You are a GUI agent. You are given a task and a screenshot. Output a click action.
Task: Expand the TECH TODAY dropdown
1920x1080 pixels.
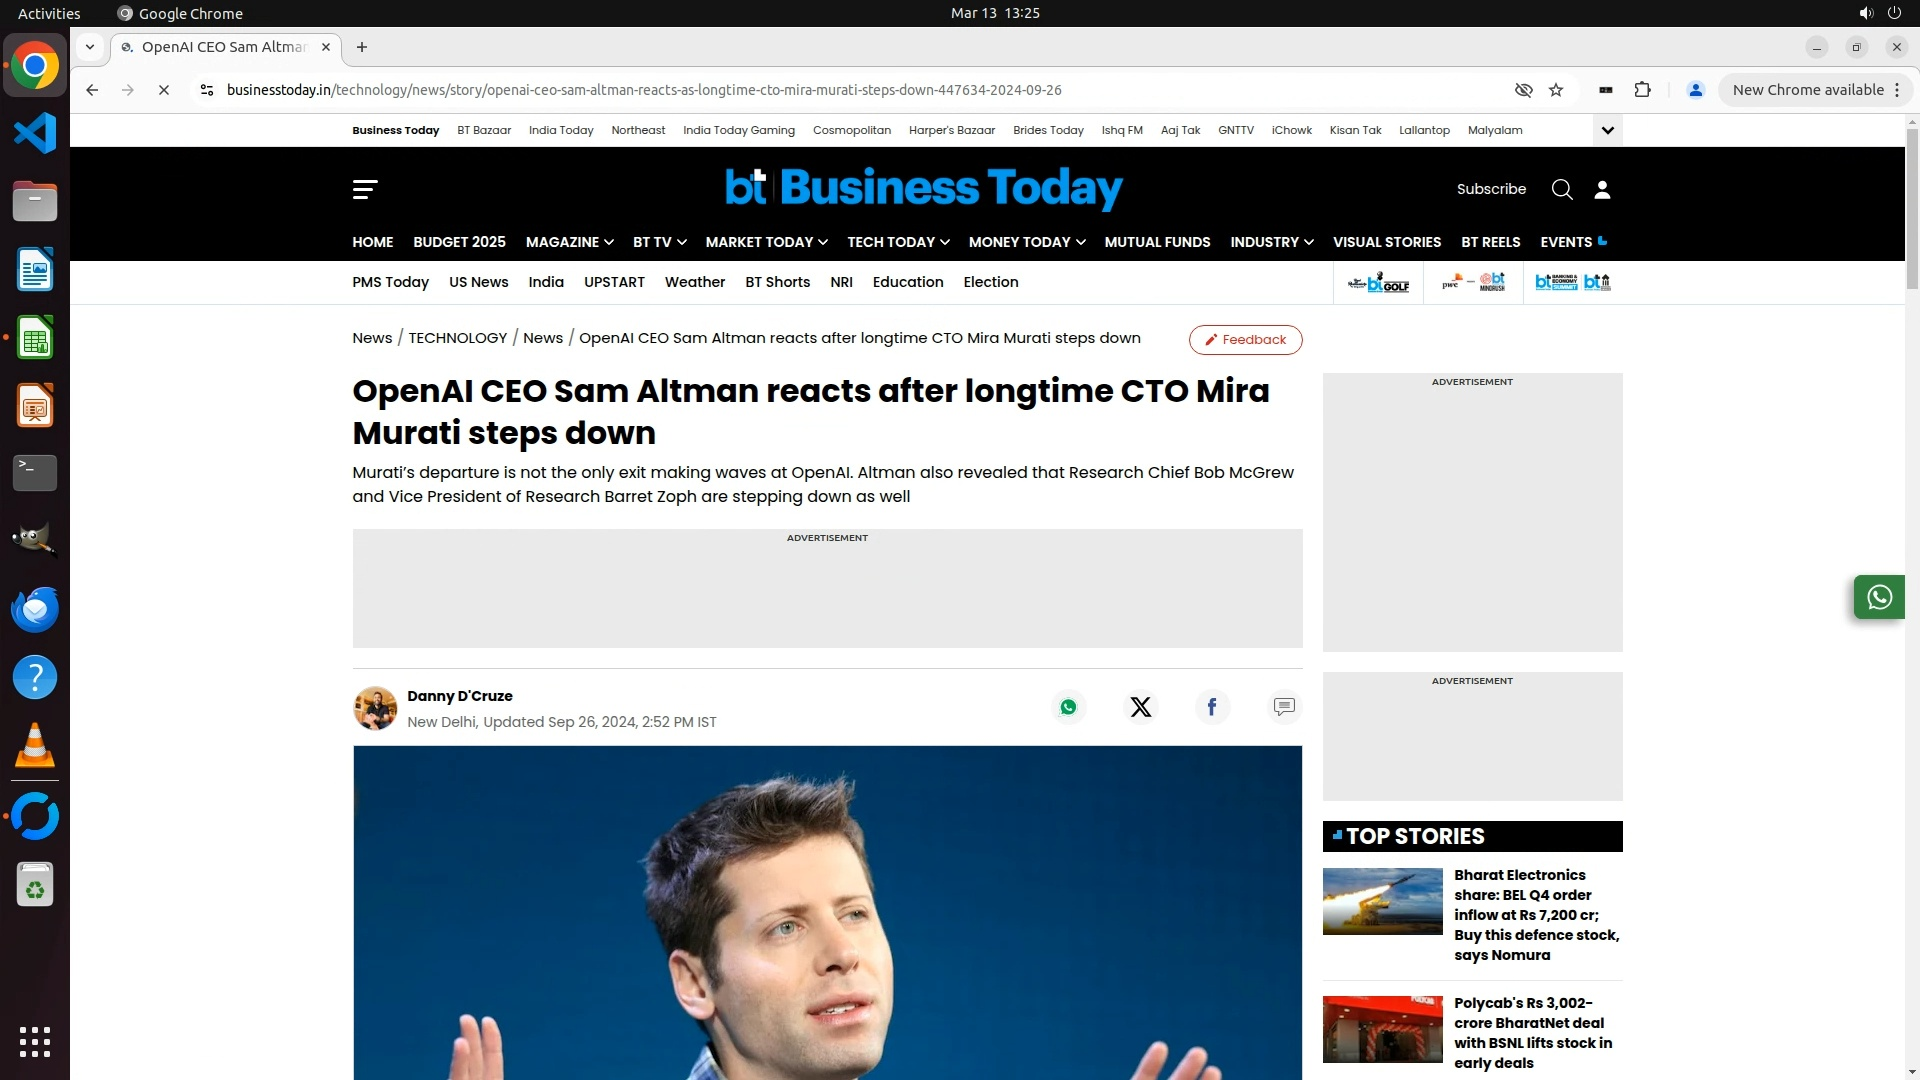(897, 242)
